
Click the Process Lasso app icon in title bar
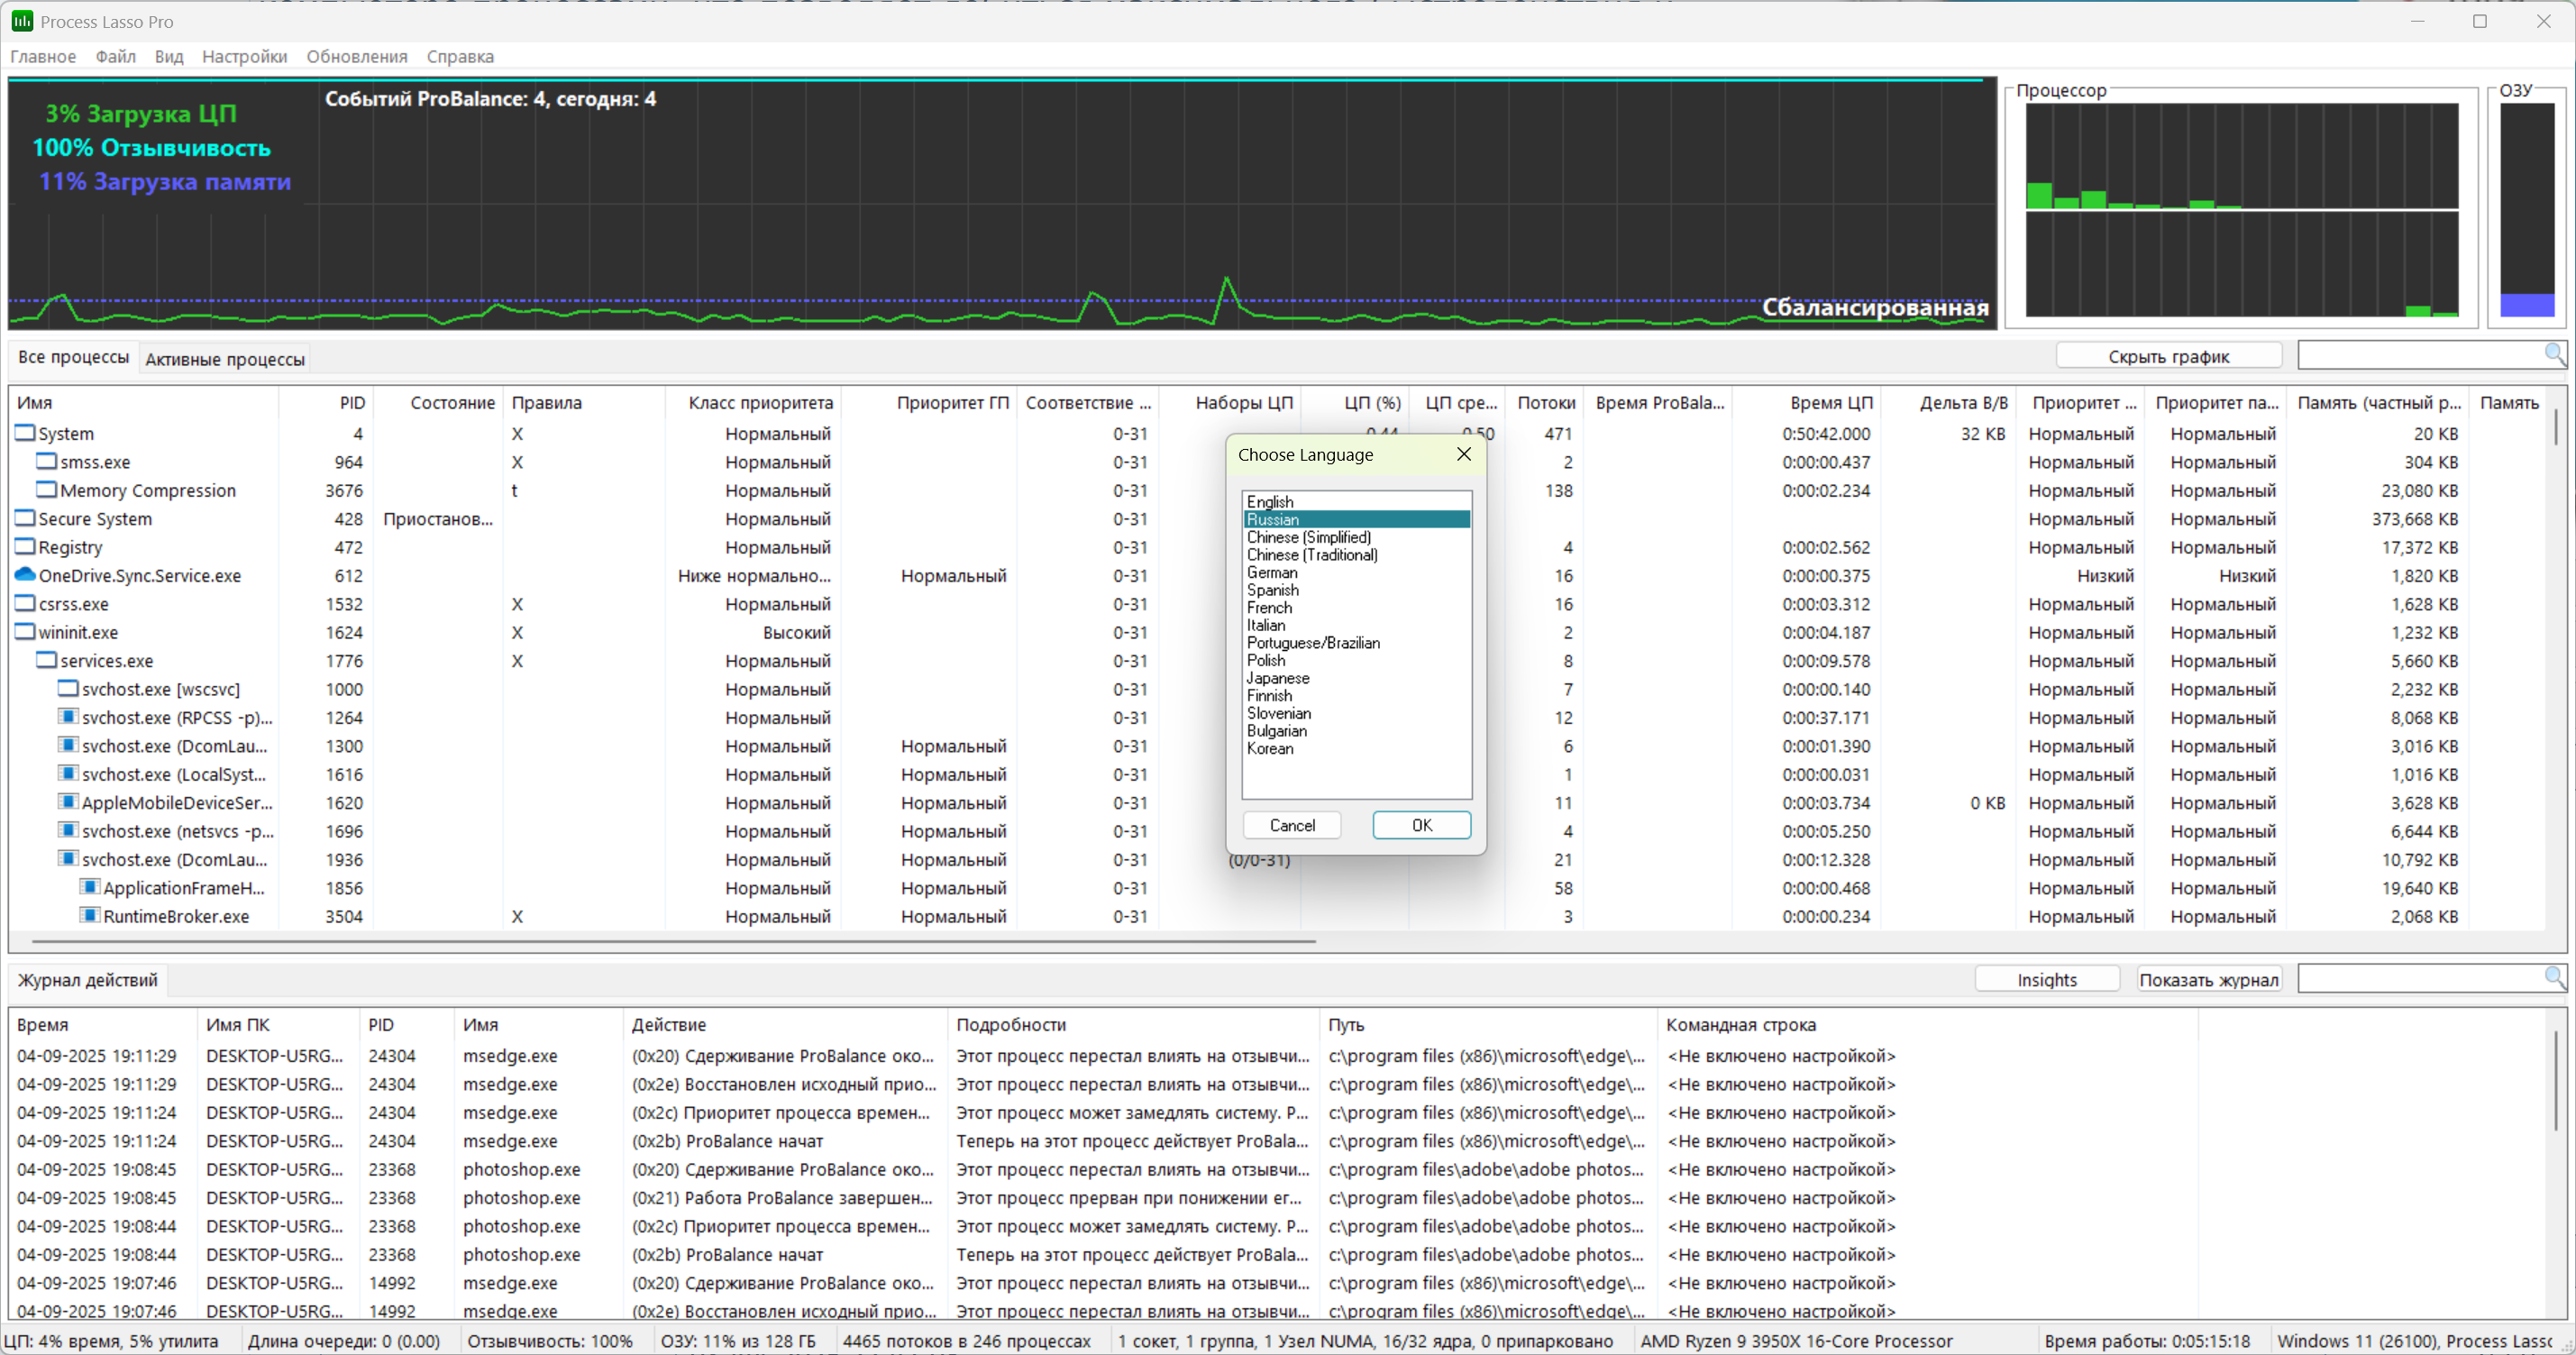[21, 21]
